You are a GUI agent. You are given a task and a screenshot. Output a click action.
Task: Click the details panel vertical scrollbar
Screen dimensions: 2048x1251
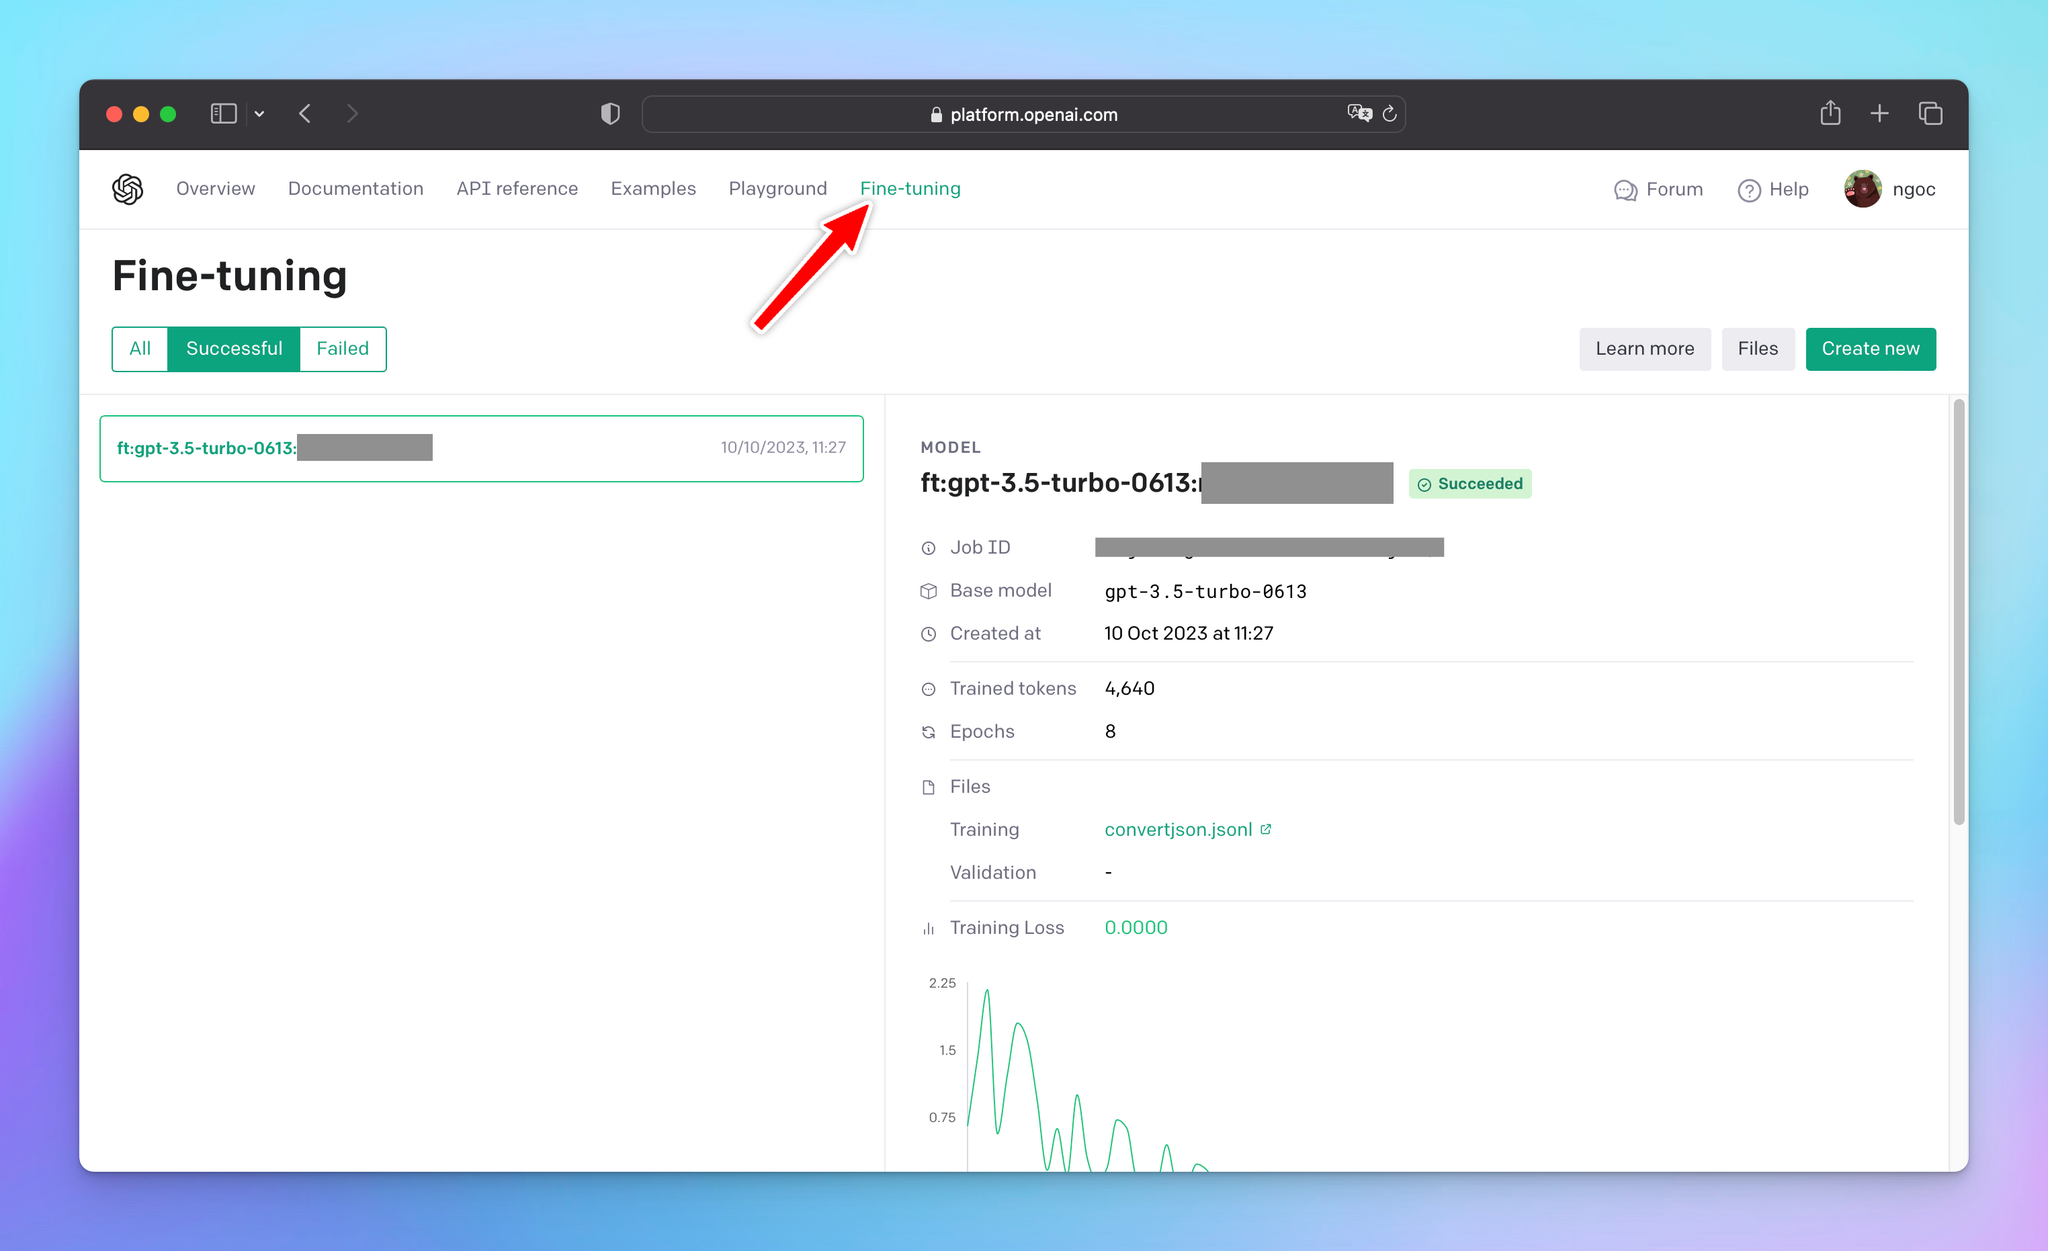pyautogui.click(x=1959, y=612)
